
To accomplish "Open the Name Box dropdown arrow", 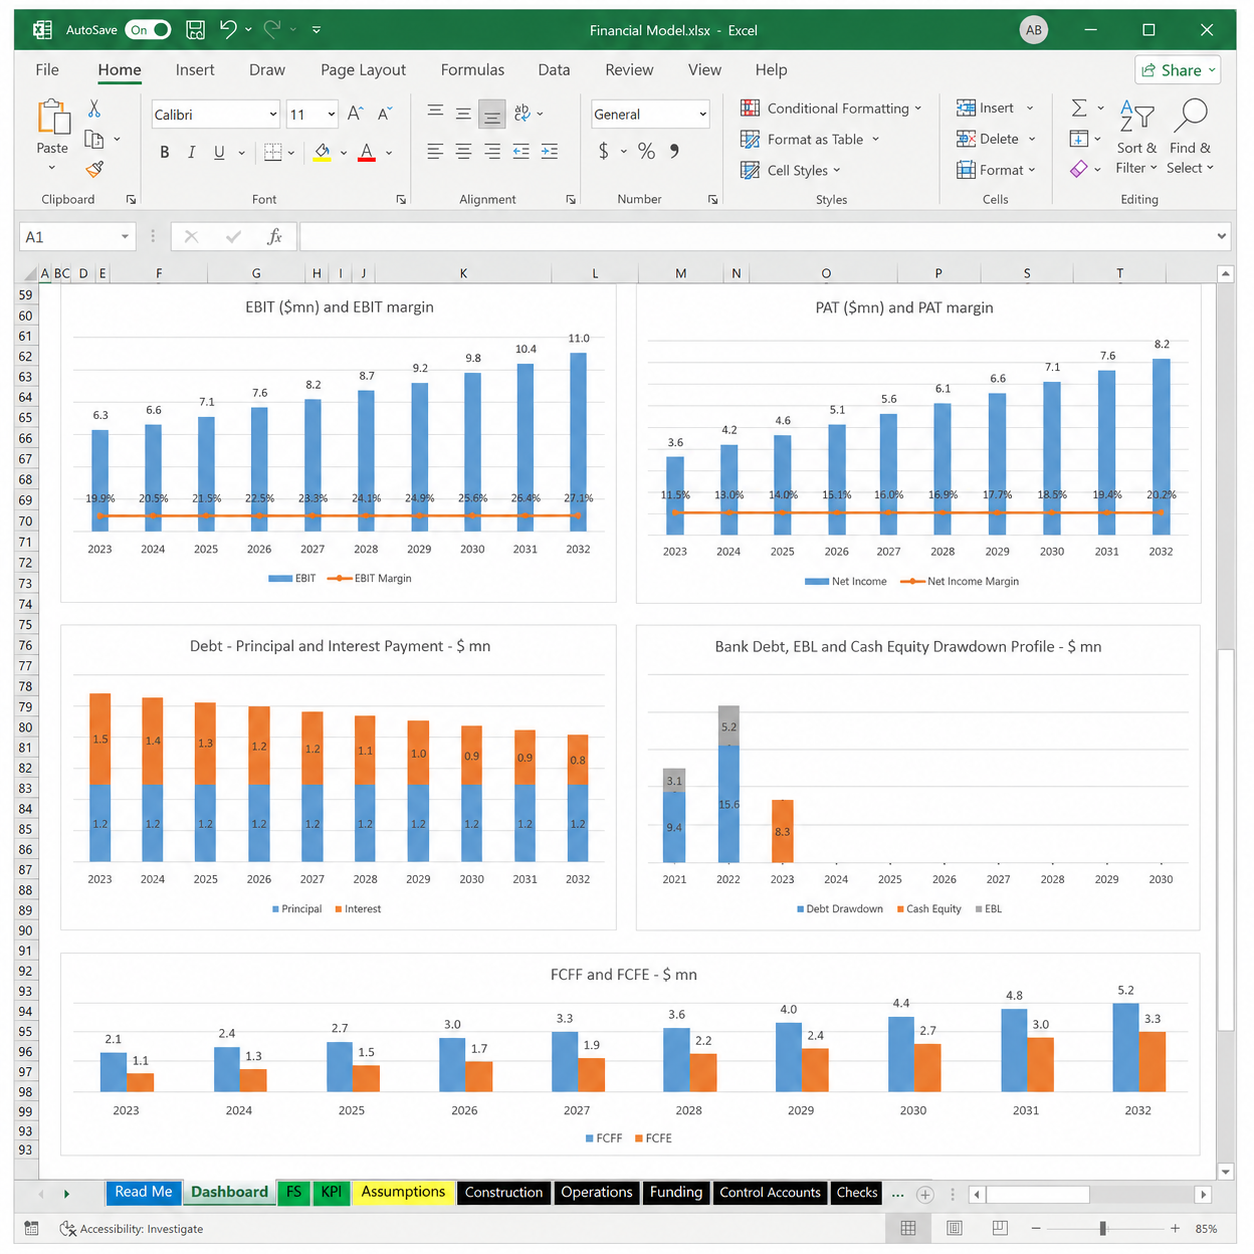I will click(x=125, y=237).
